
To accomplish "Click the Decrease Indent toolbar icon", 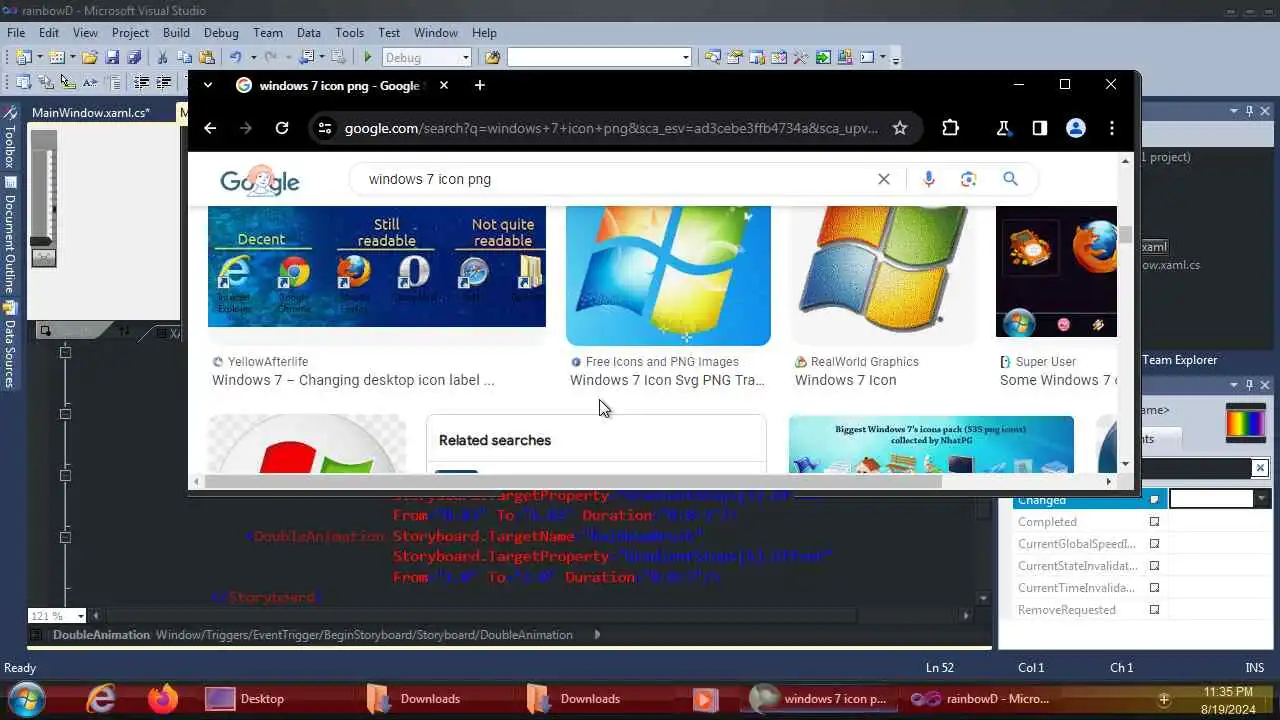I will 142,82.
